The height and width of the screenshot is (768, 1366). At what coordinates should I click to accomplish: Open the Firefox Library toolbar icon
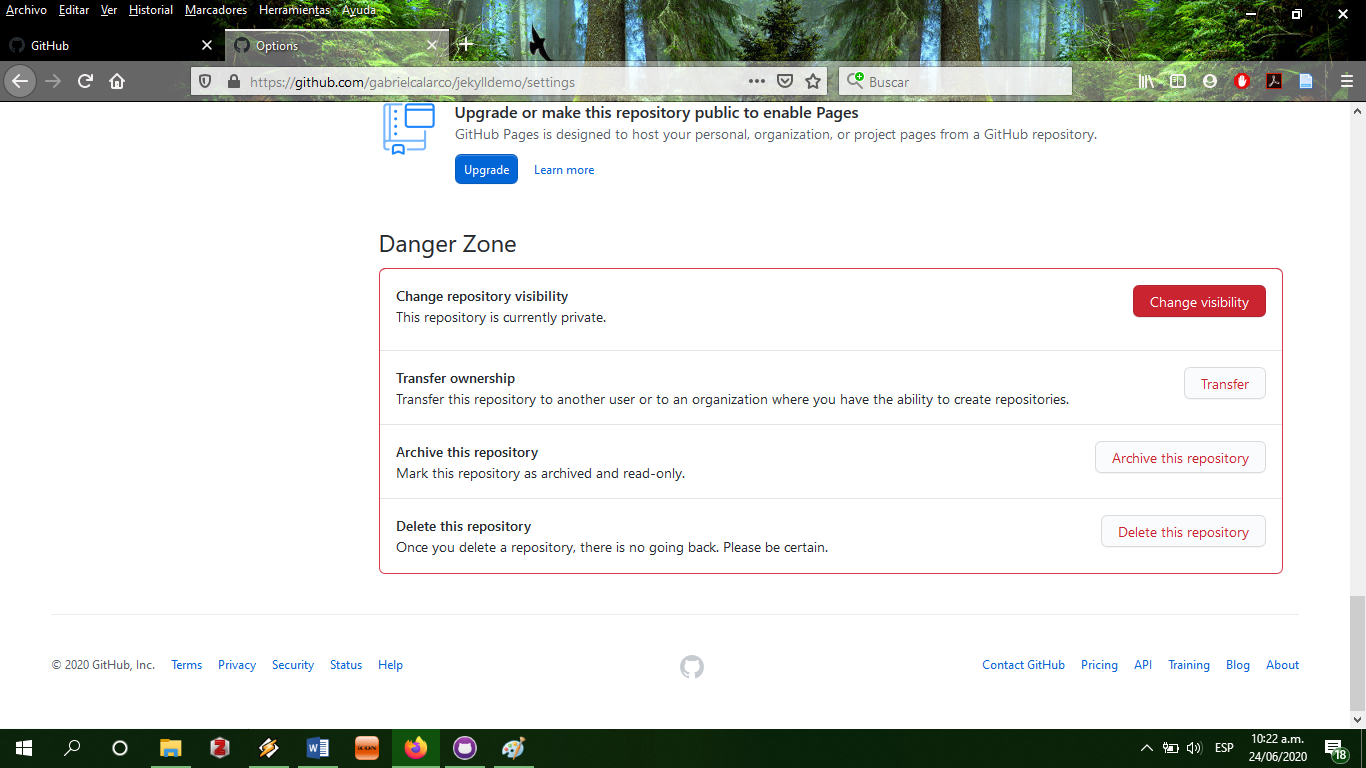(x=1144, y=81)
